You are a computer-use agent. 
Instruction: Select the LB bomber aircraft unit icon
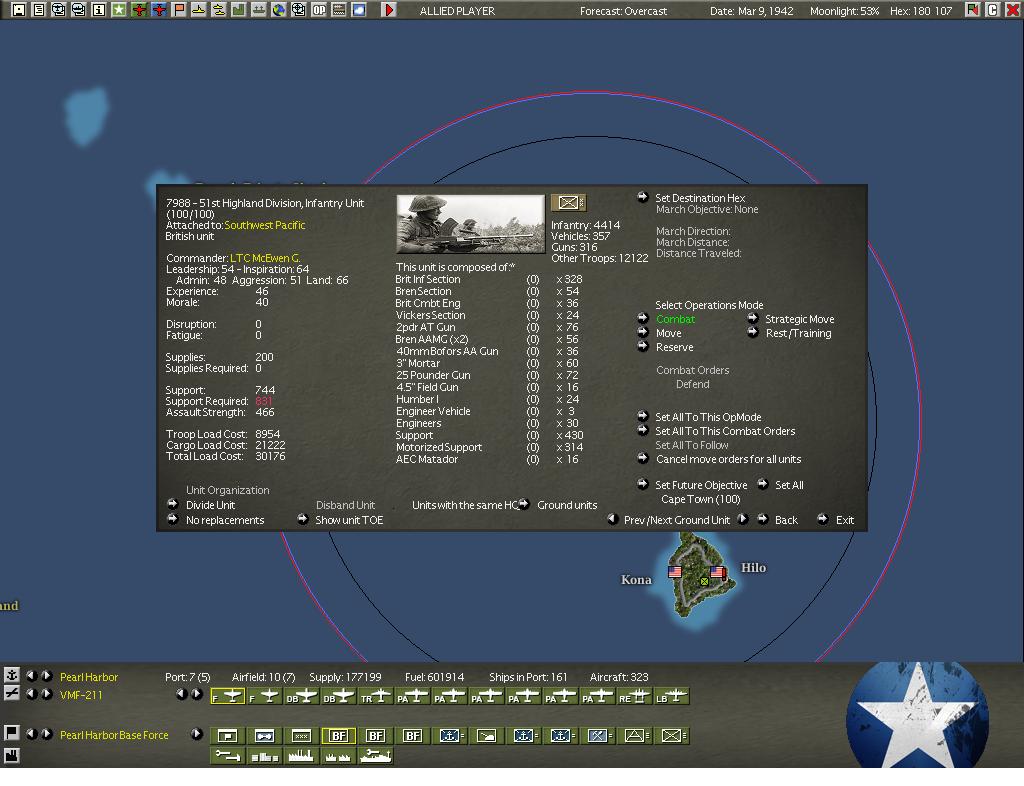click(x=673, y=696)
